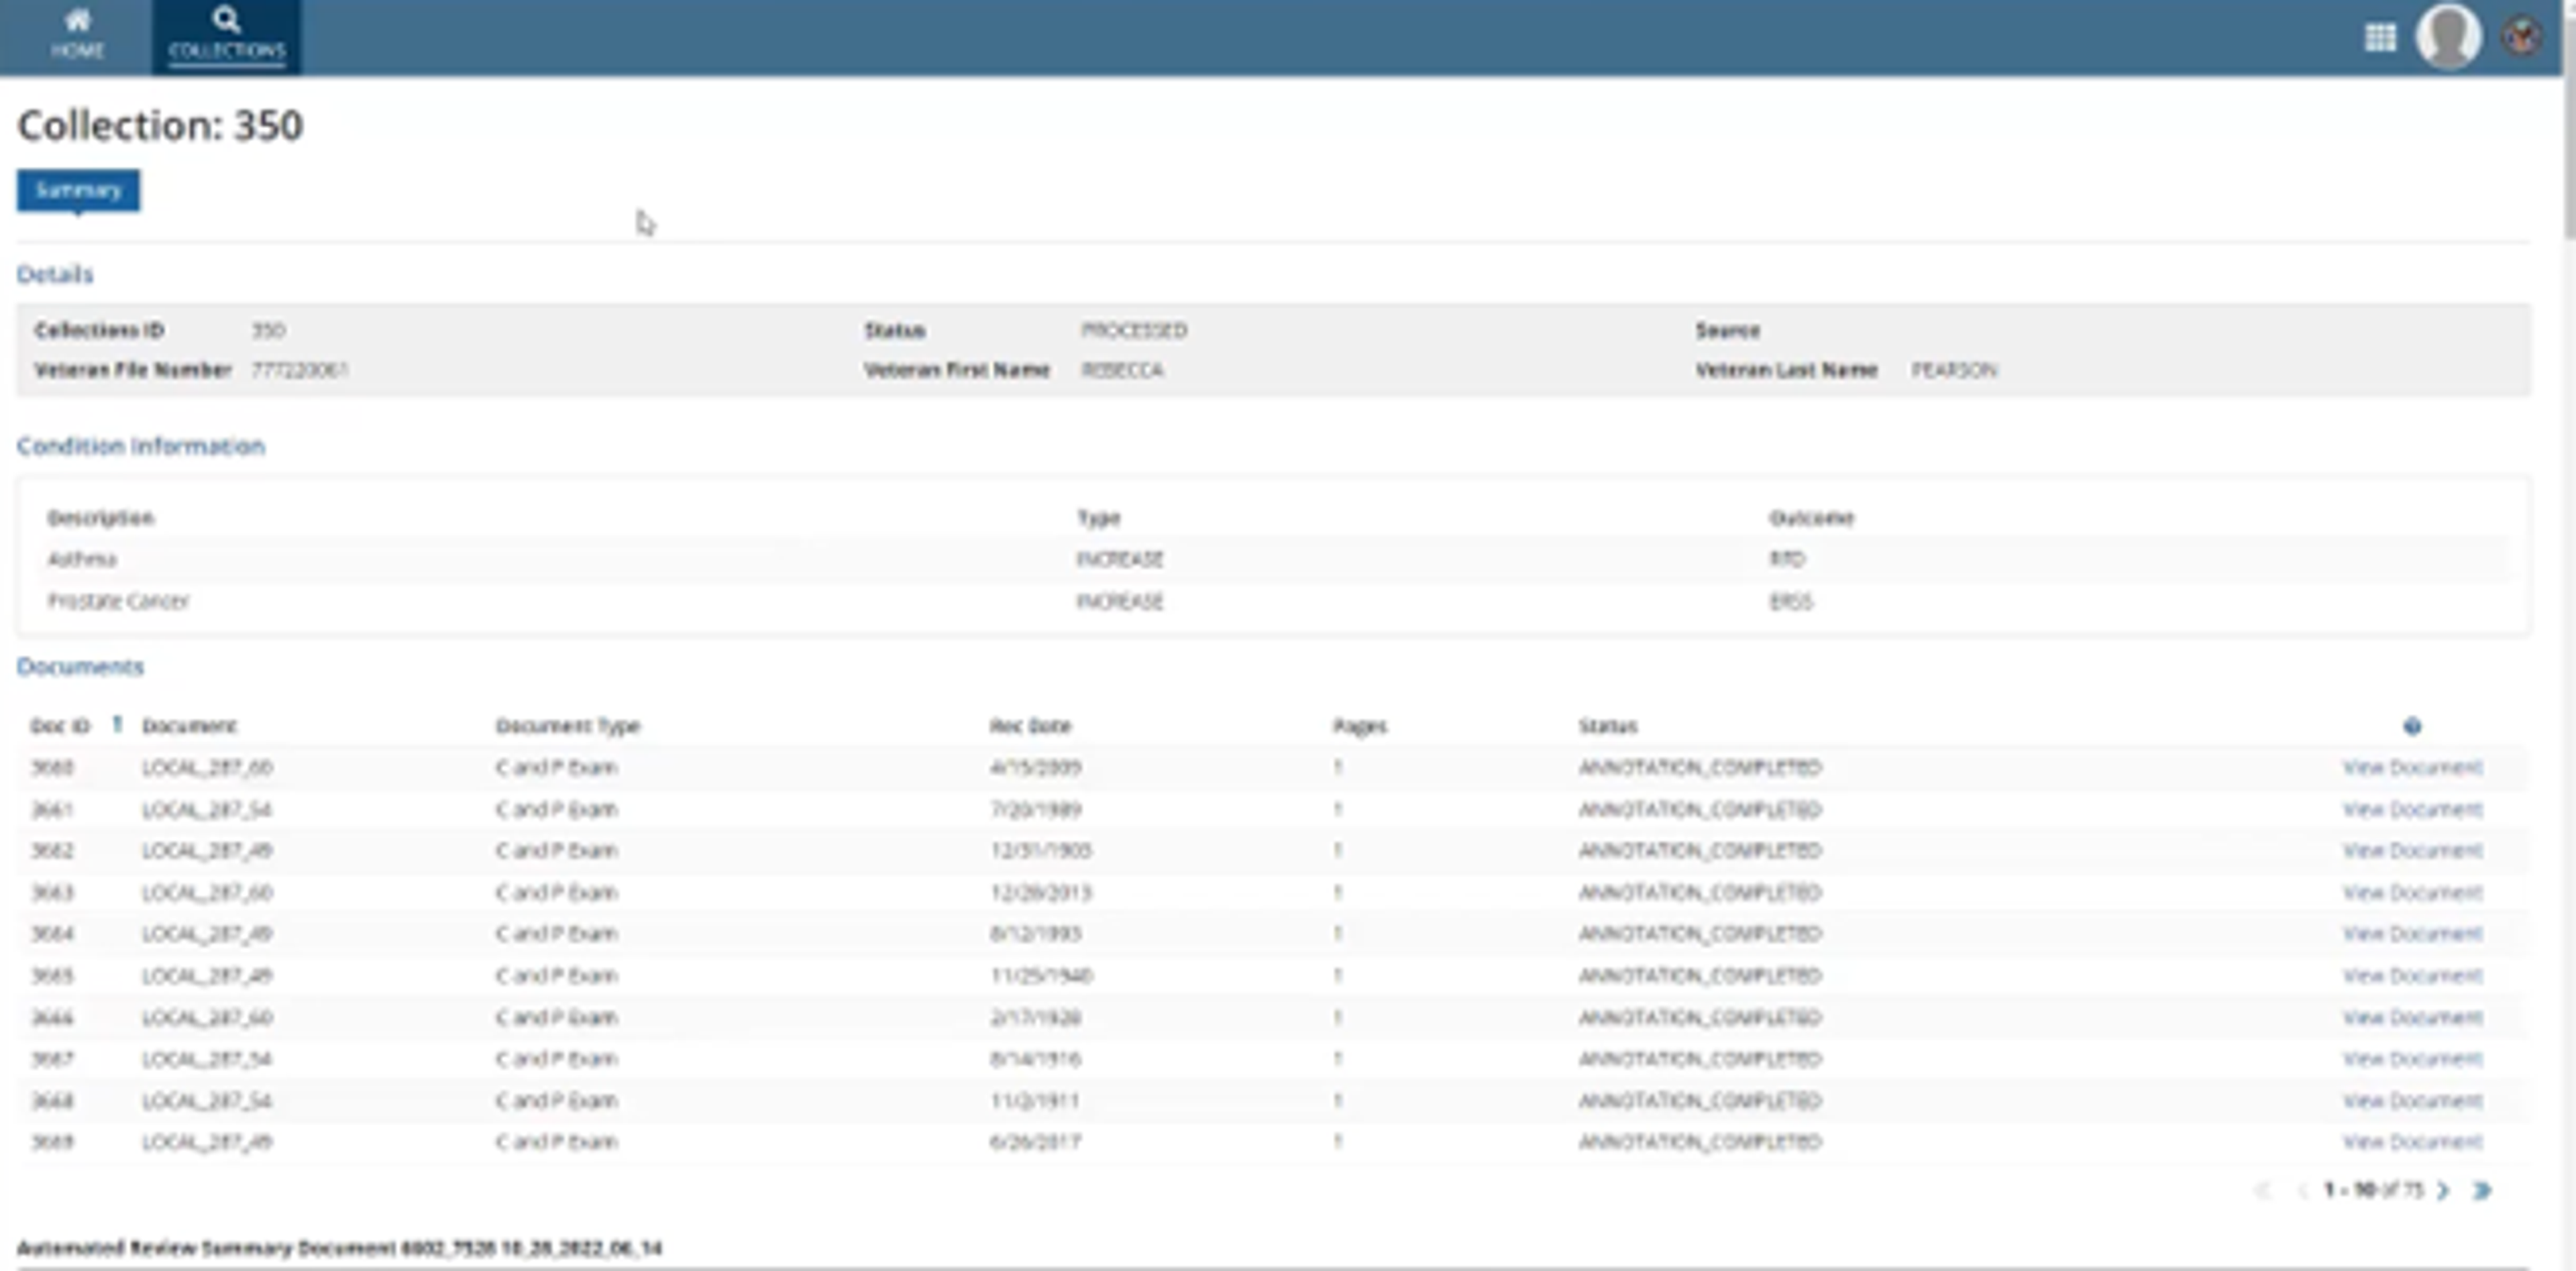The height and width of the screenshot is (1271, 2576).
Task: Click the Doc ID column header
Action: [60, 725]
